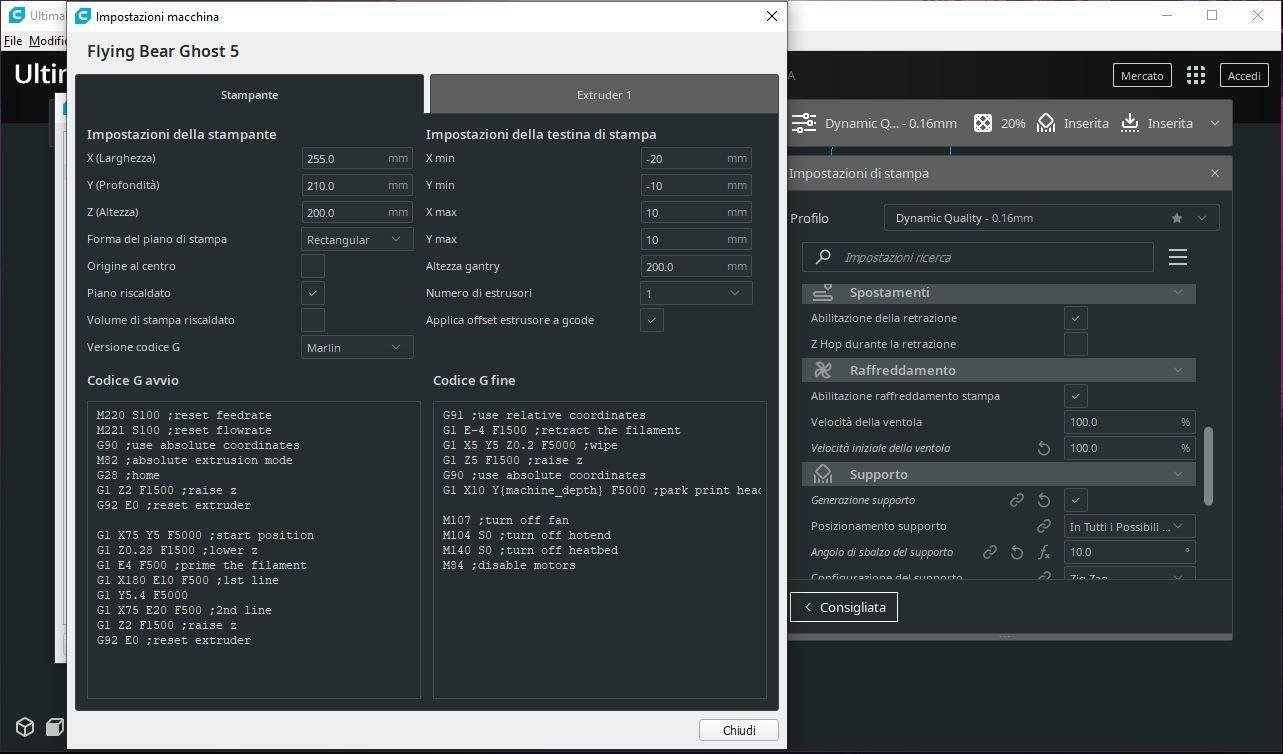The width and height of the screenshot is (1283, 754).
Task: Click the Z (Altezza) field
Action: [x=357, y=212]
